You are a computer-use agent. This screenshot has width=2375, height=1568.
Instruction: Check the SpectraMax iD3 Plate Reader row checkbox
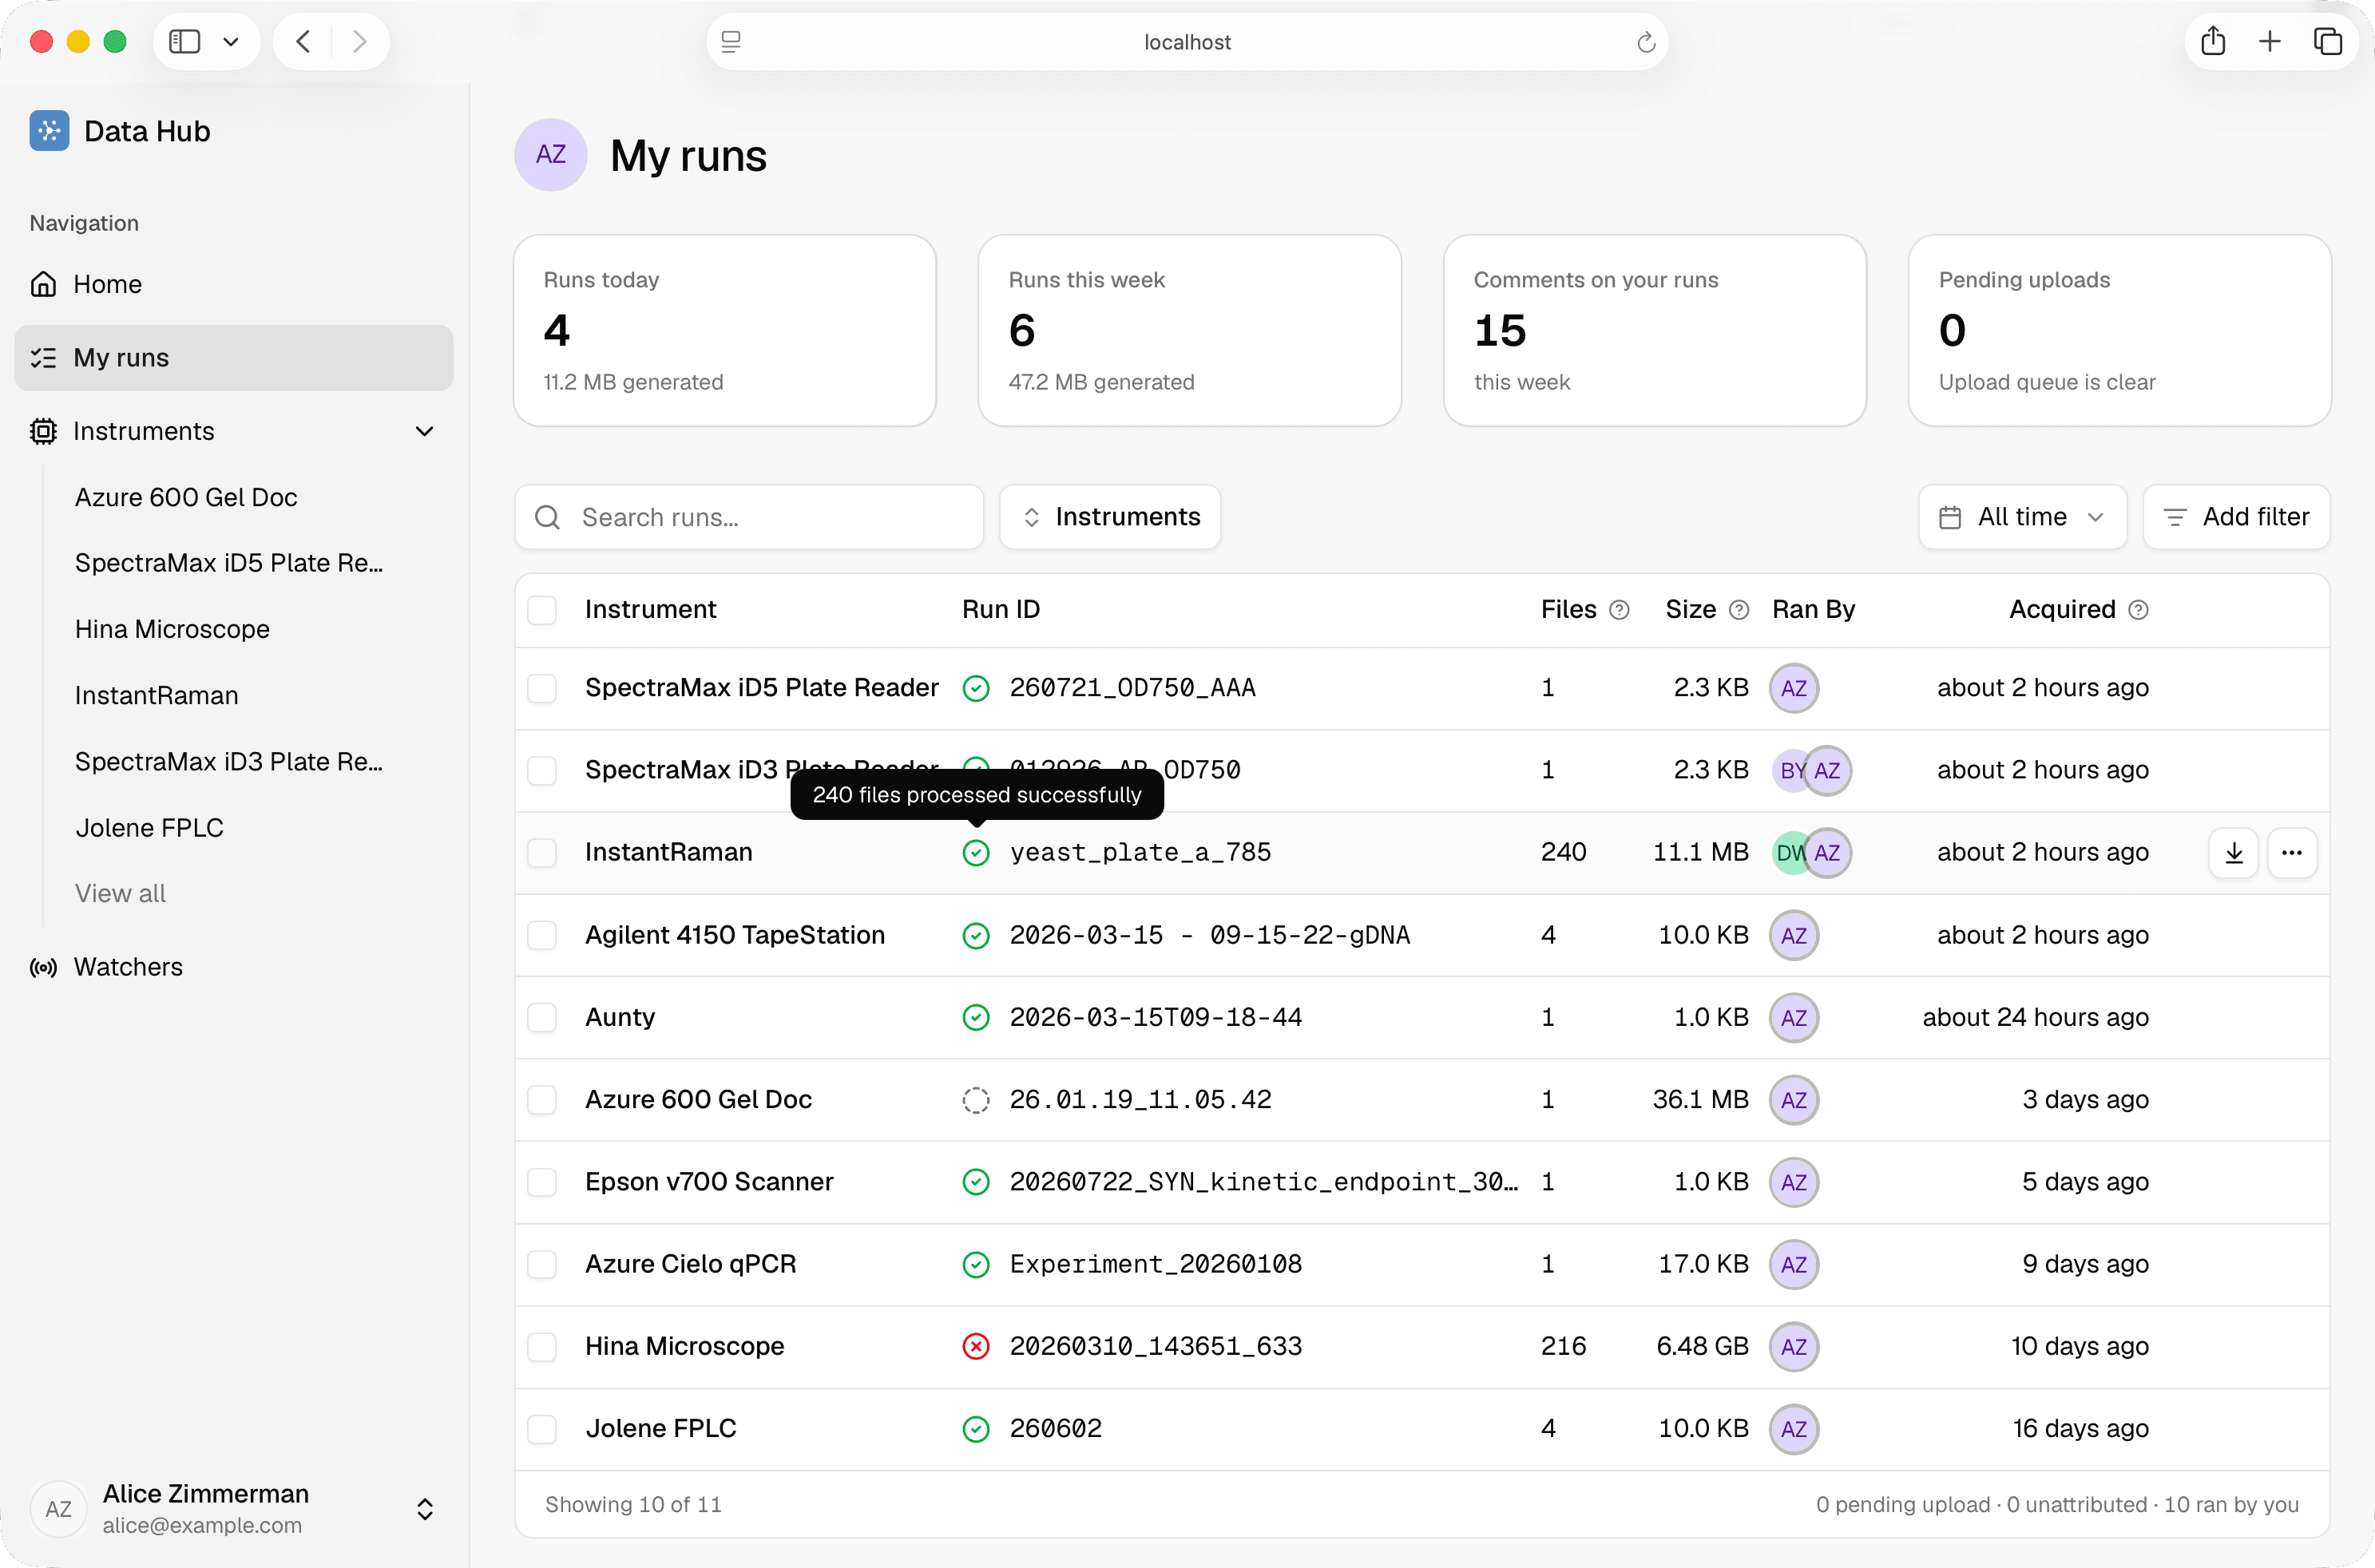tap(542, 771)
